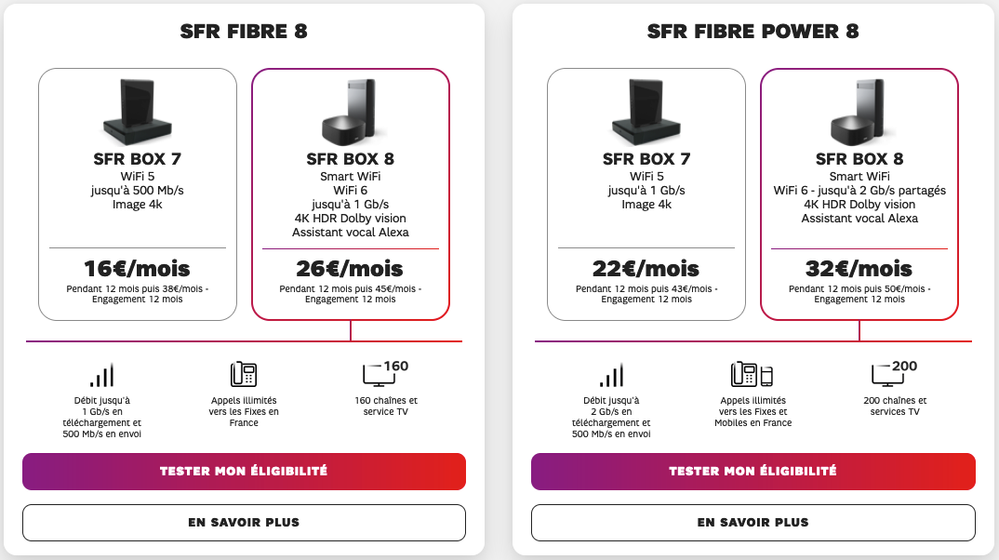999x560 pixels.
Task: Choose the 32€/mois SFR Box 8 option
Action: pos(859,269)
